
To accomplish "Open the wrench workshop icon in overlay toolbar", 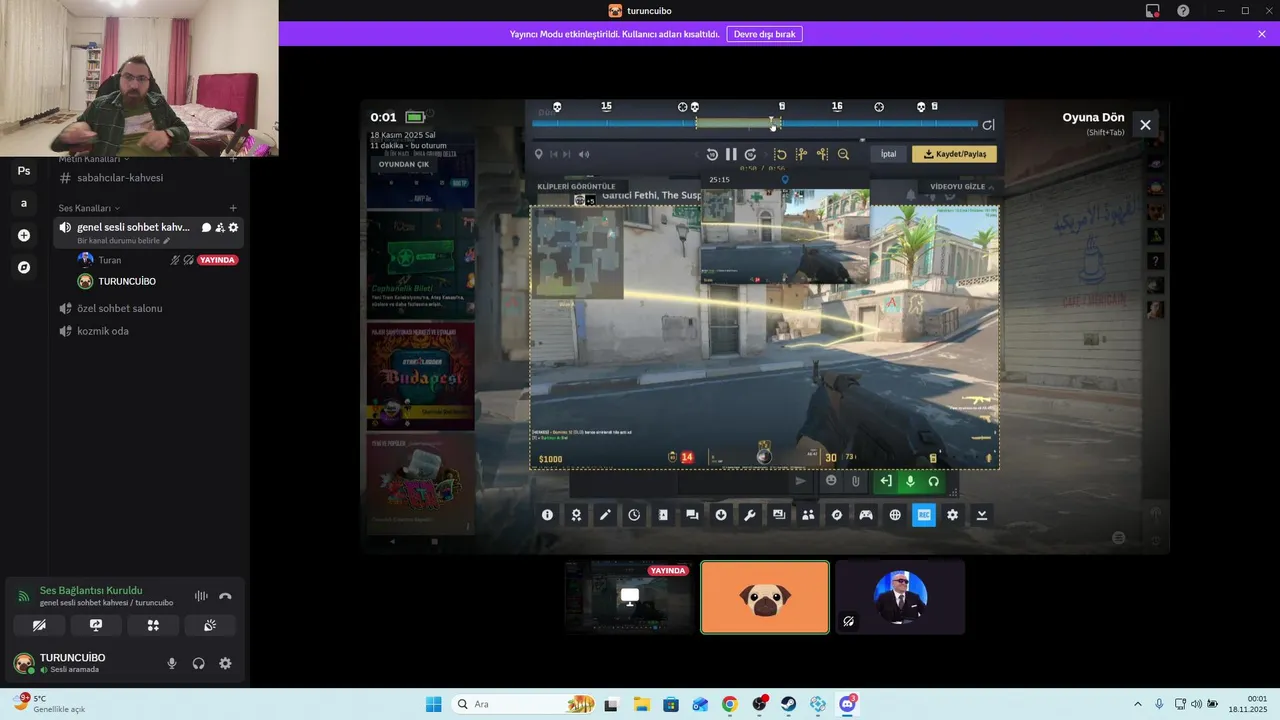I will pos(750,515).
